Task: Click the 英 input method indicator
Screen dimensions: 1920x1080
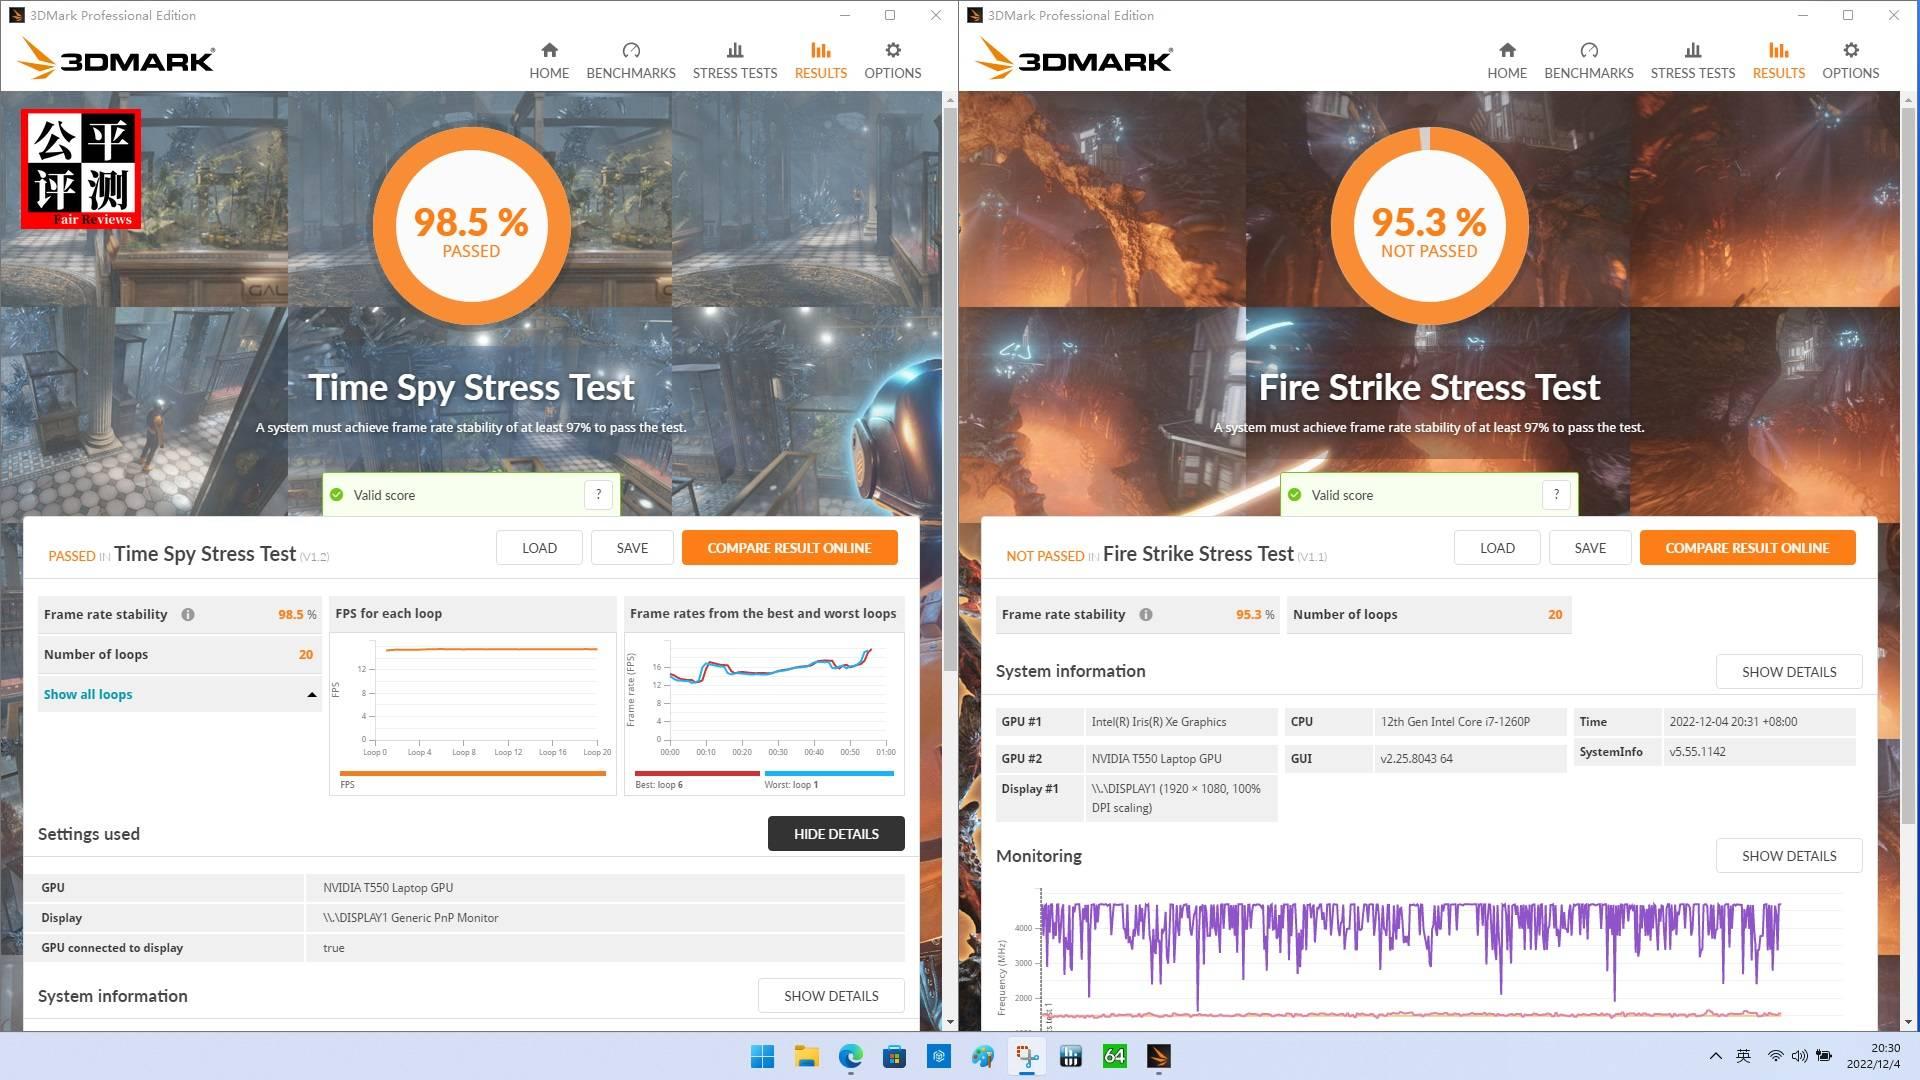Action: (1743, 1056)
